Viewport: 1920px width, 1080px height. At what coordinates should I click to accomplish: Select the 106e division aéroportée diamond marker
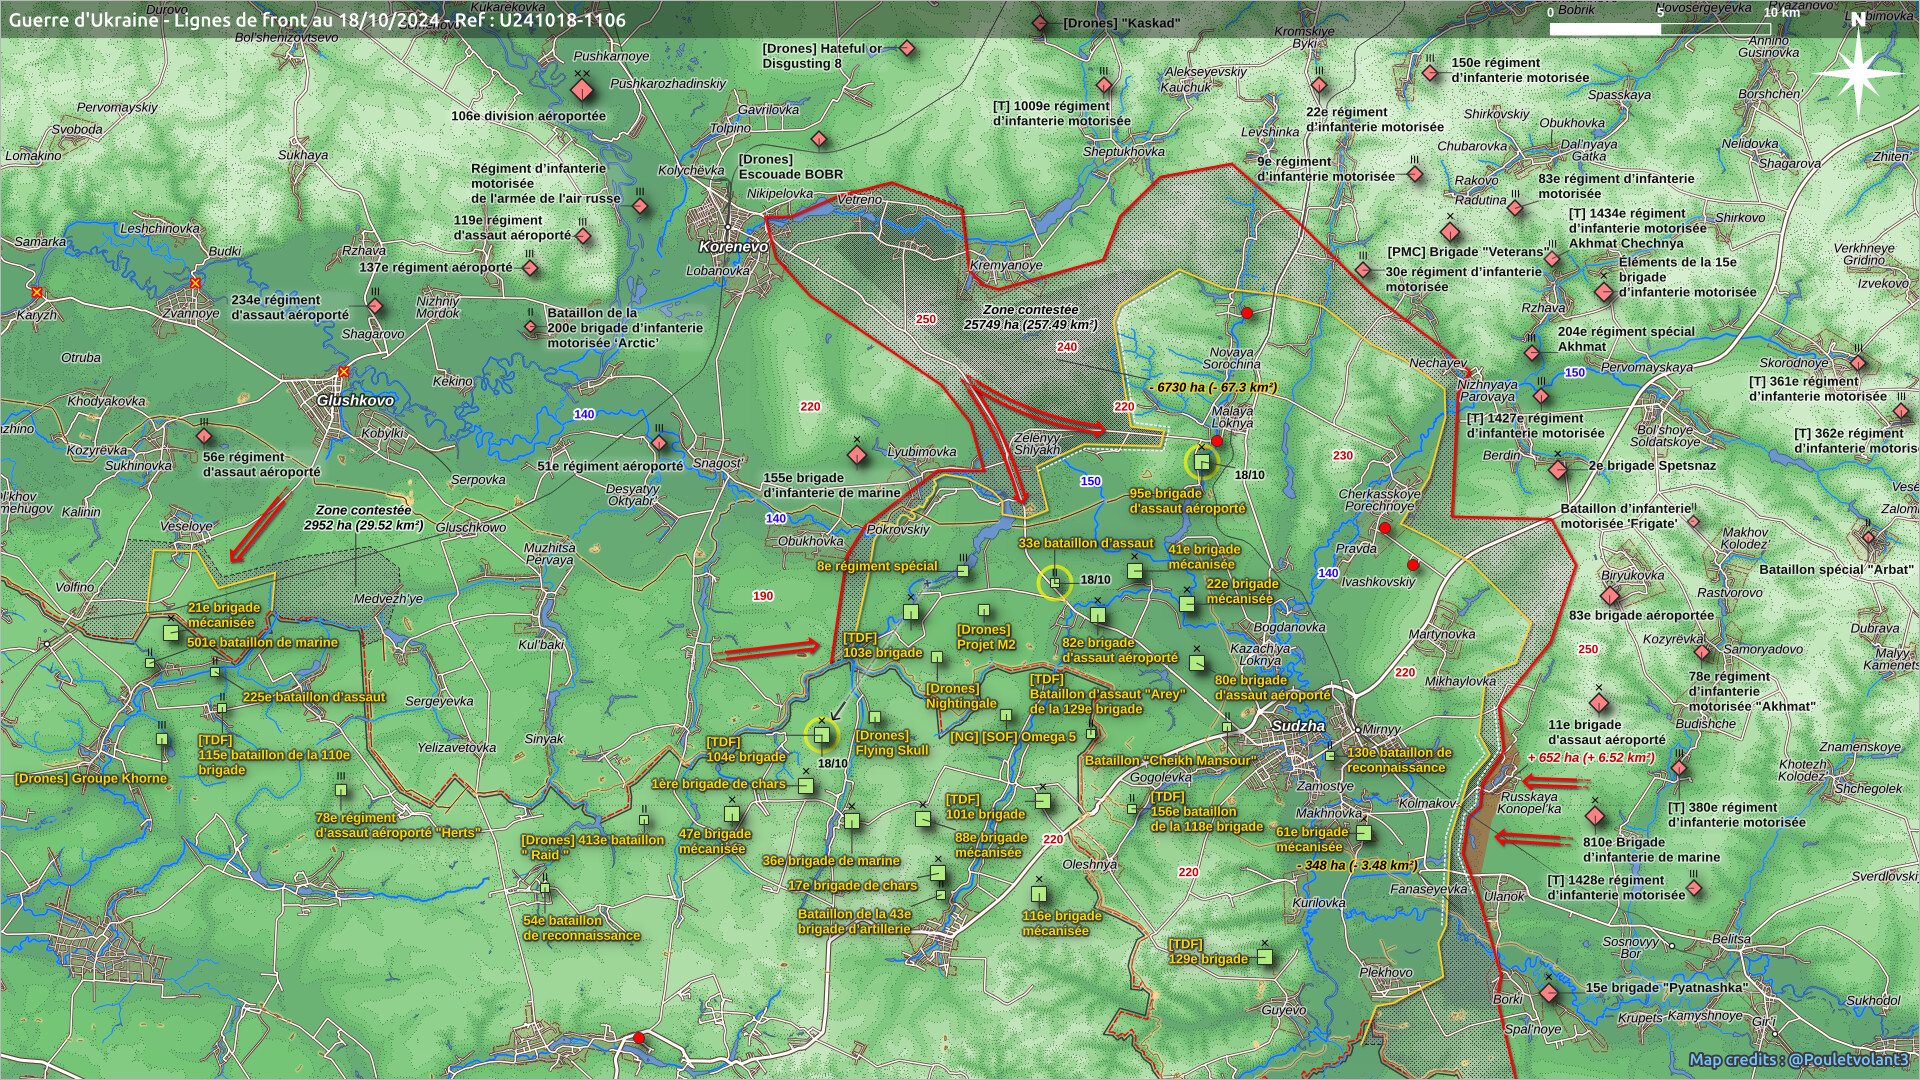coord(583,92)
